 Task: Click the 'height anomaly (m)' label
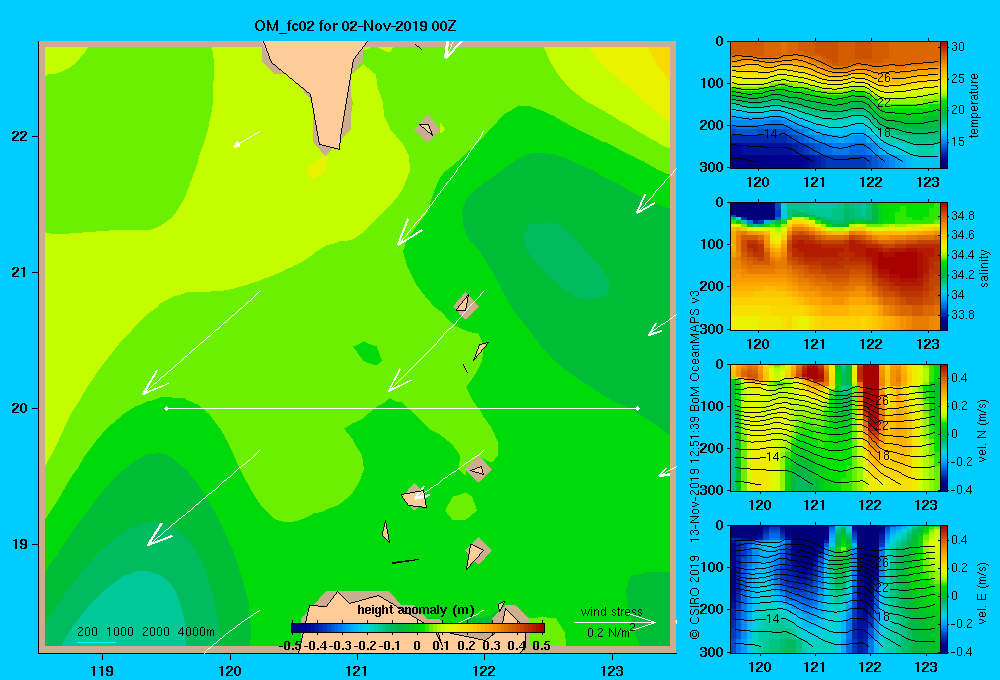tap(415, 610)
